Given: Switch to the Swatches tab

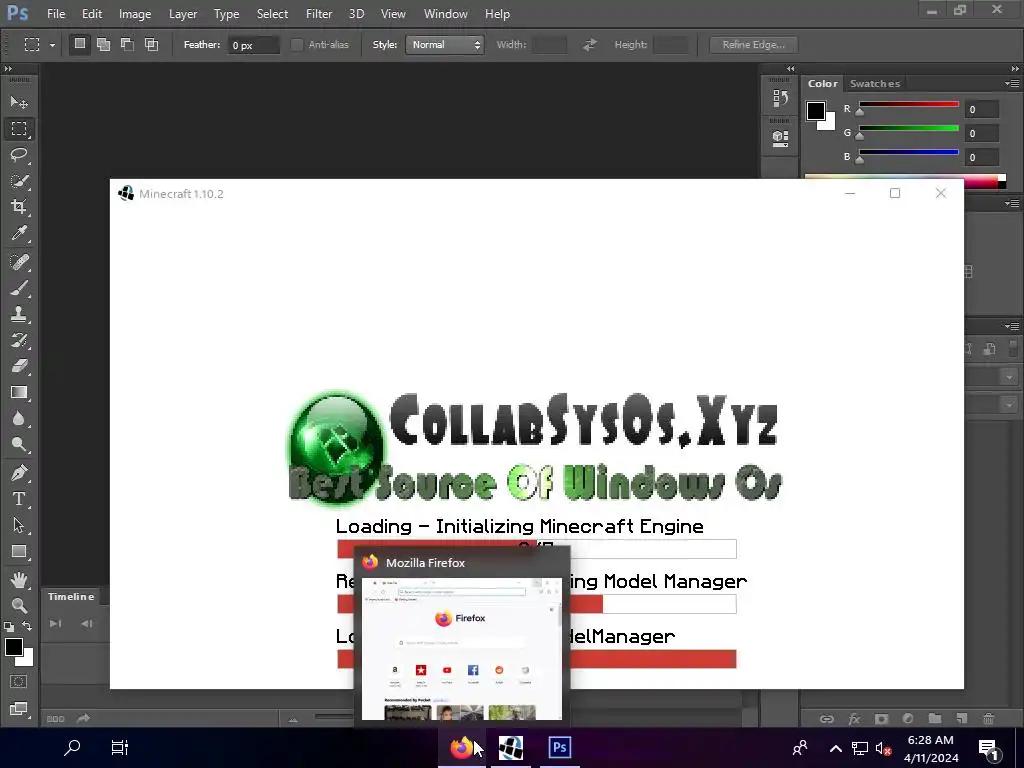Looking at the screenshot, I should pos(874,84).
